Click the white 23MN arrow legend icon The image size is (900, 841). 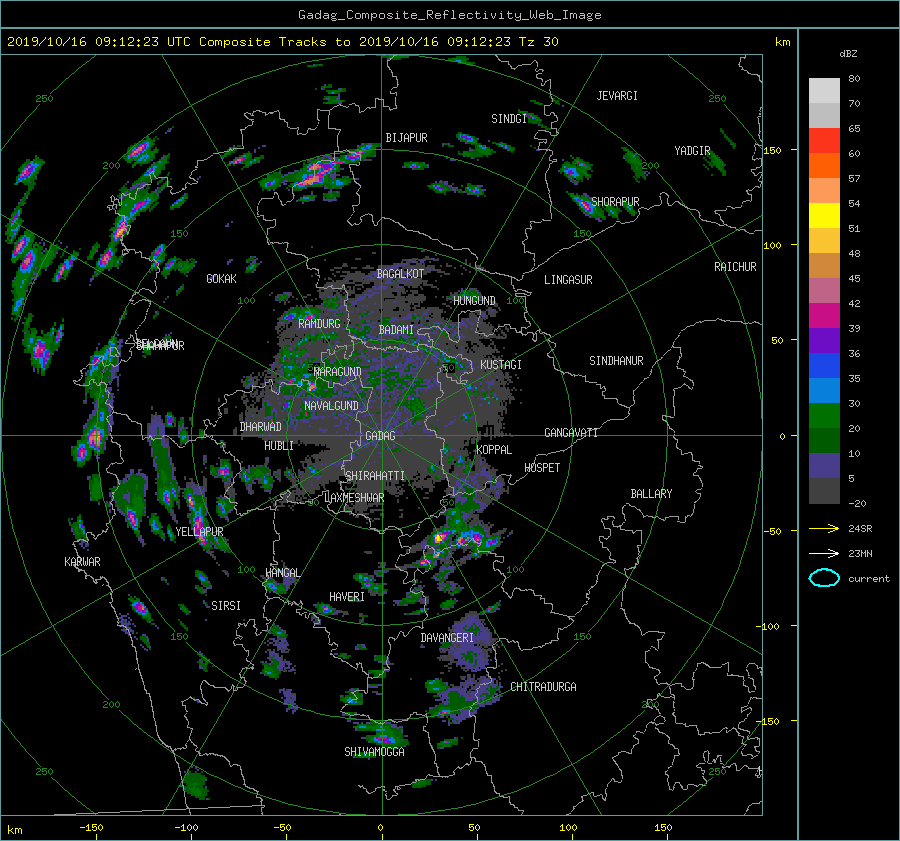pos(824,553)
